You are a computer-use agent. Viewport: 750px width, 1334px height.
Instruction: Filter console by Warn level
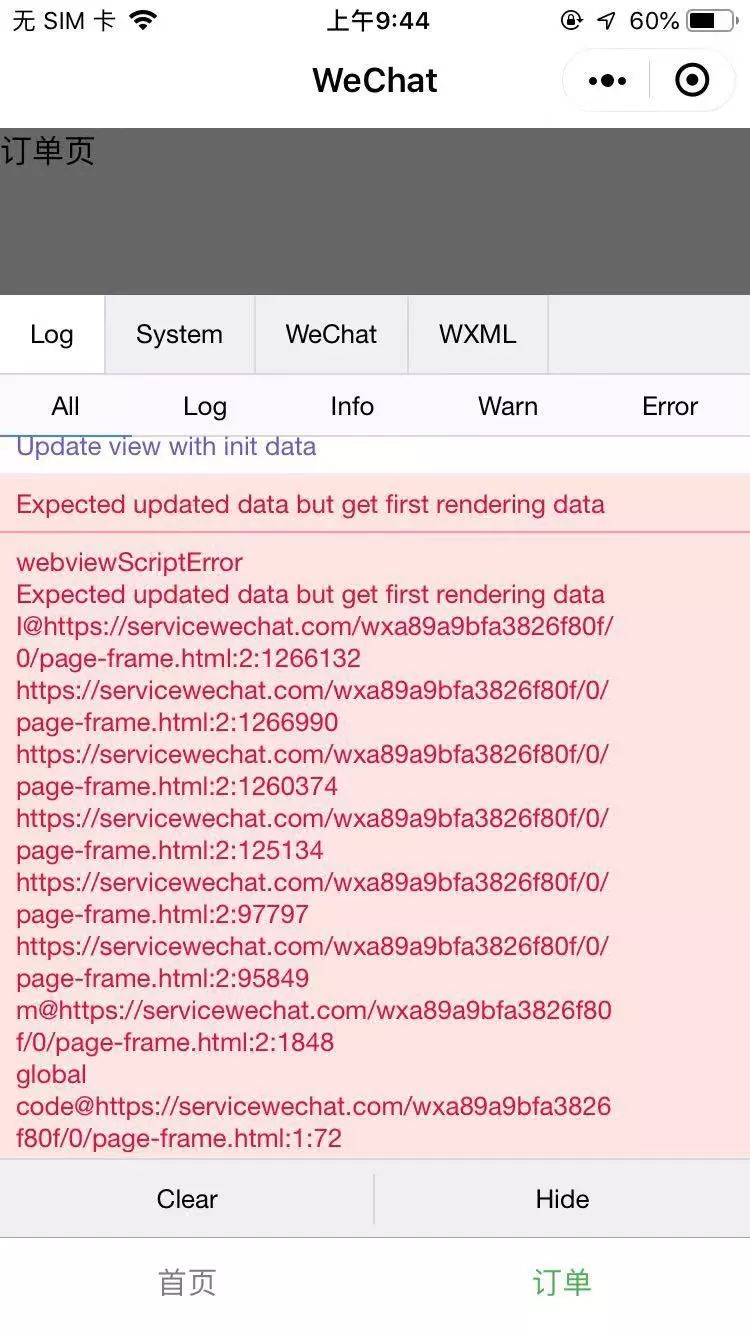(x=508, y=406)
